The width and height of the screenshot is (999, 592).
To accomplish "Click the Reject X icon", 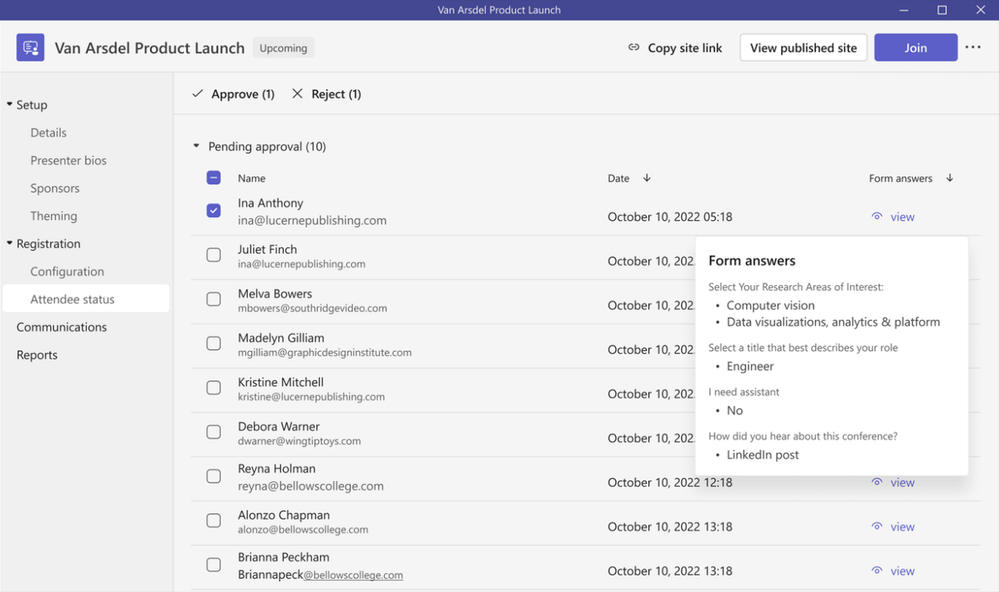I will (297, 94).
